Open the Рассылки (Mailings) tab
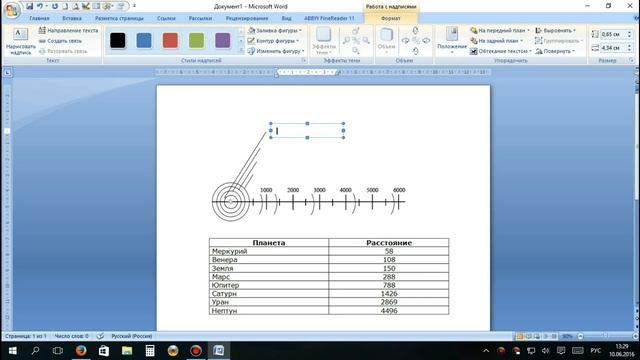This screenshot has width=640, height=360. tap(200, 18)
